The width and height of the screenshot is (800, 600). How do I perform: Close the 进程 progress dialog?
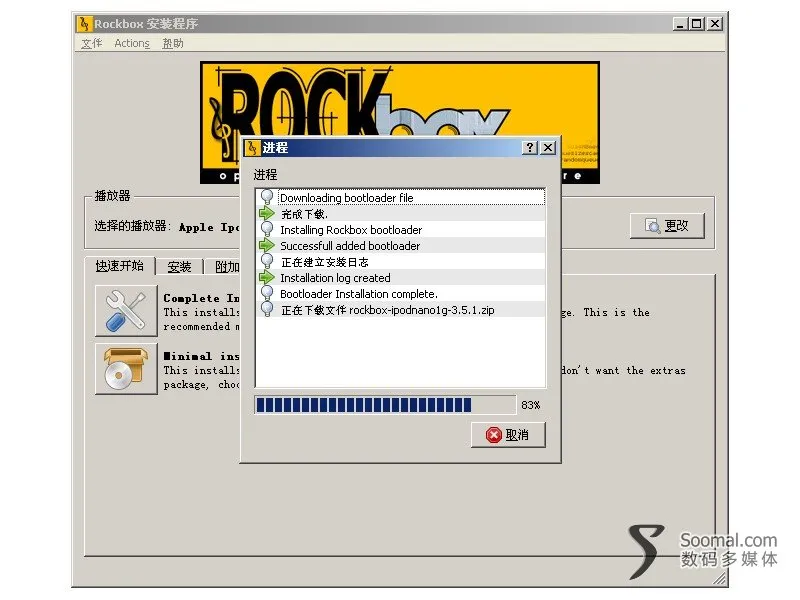click(x=548, y=147)
